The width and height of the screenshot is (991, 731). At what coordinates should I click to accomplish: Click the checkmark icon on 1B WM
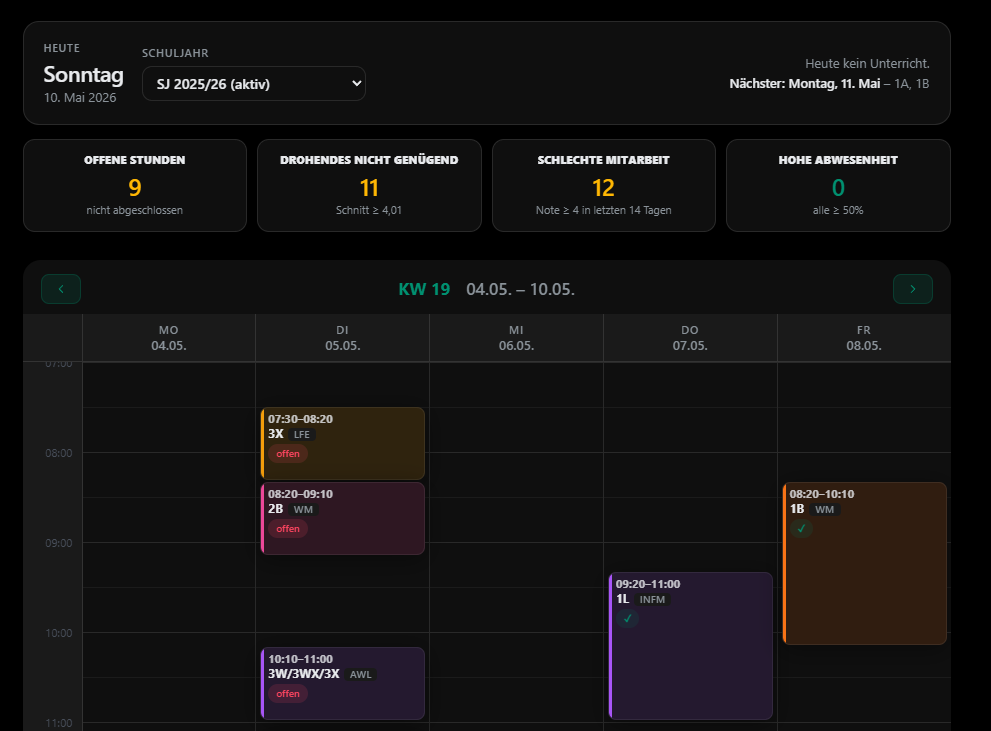tap(801, 528)
